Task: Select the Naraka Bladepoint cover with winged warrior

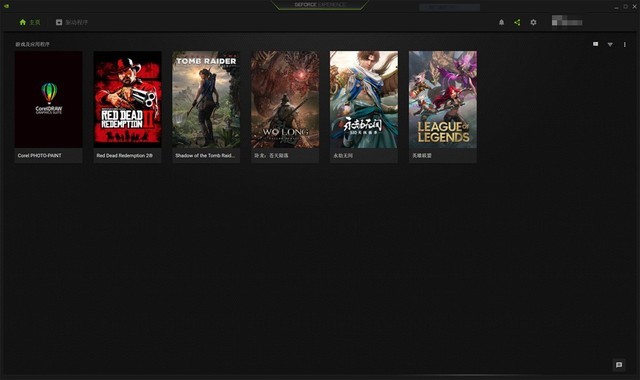Action: pos(364,99)
